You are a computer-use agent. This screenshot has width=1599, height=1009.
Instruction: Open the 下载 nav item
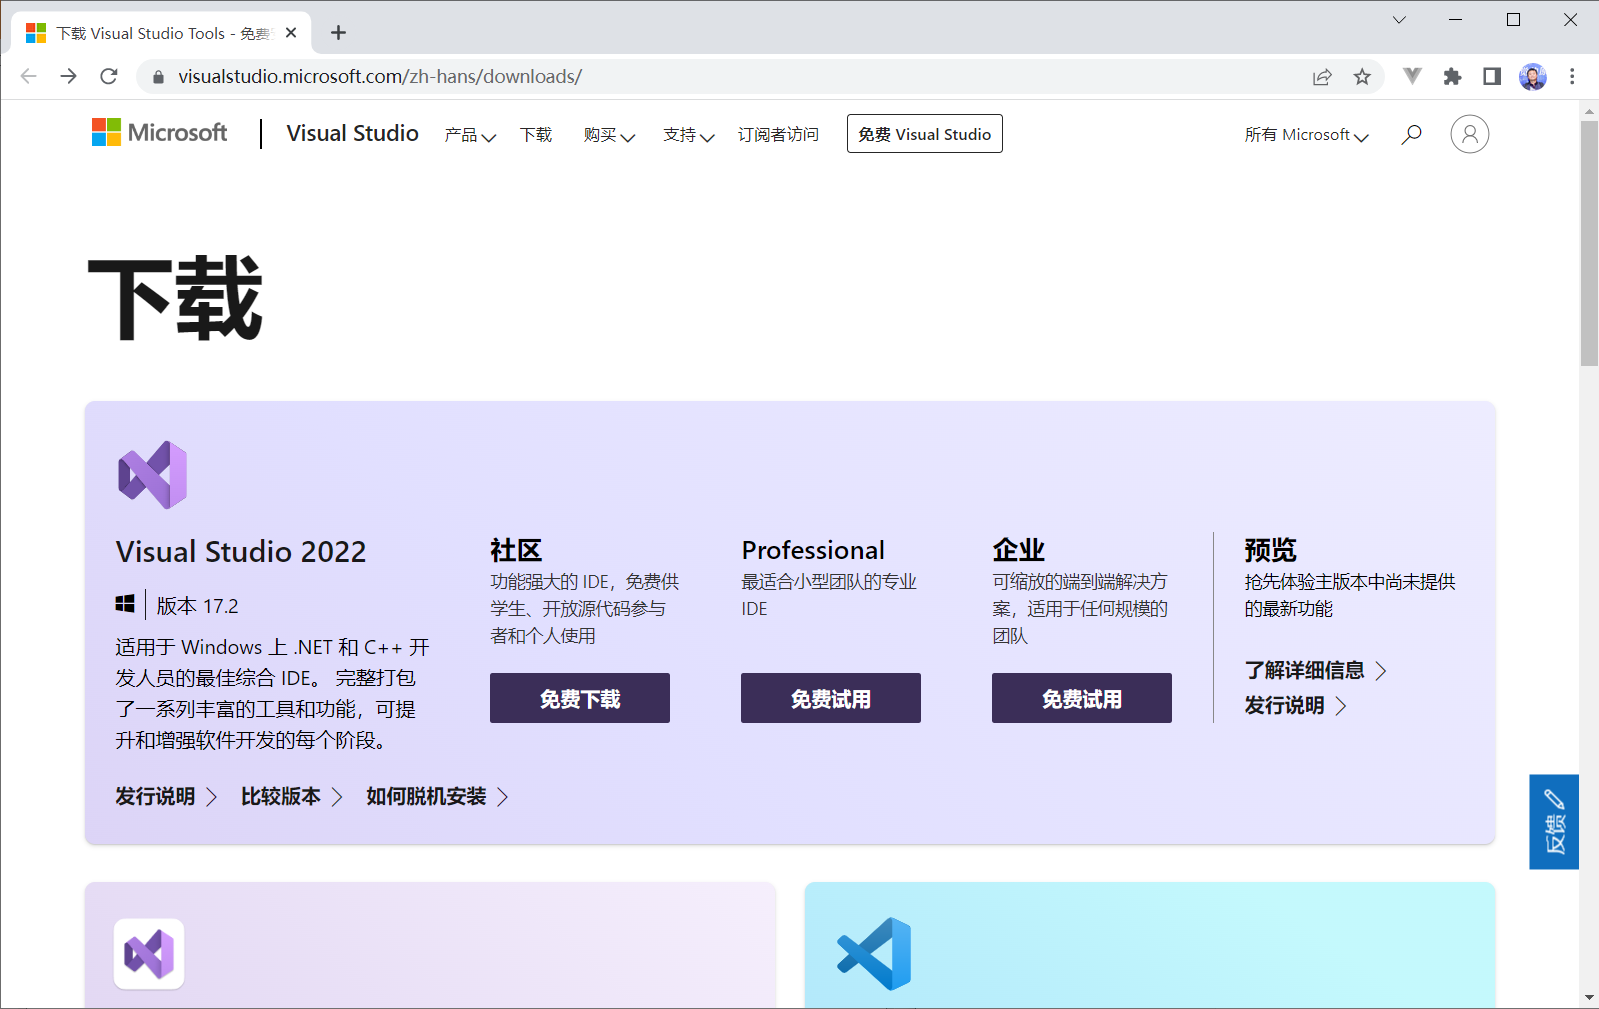(536, 135)
